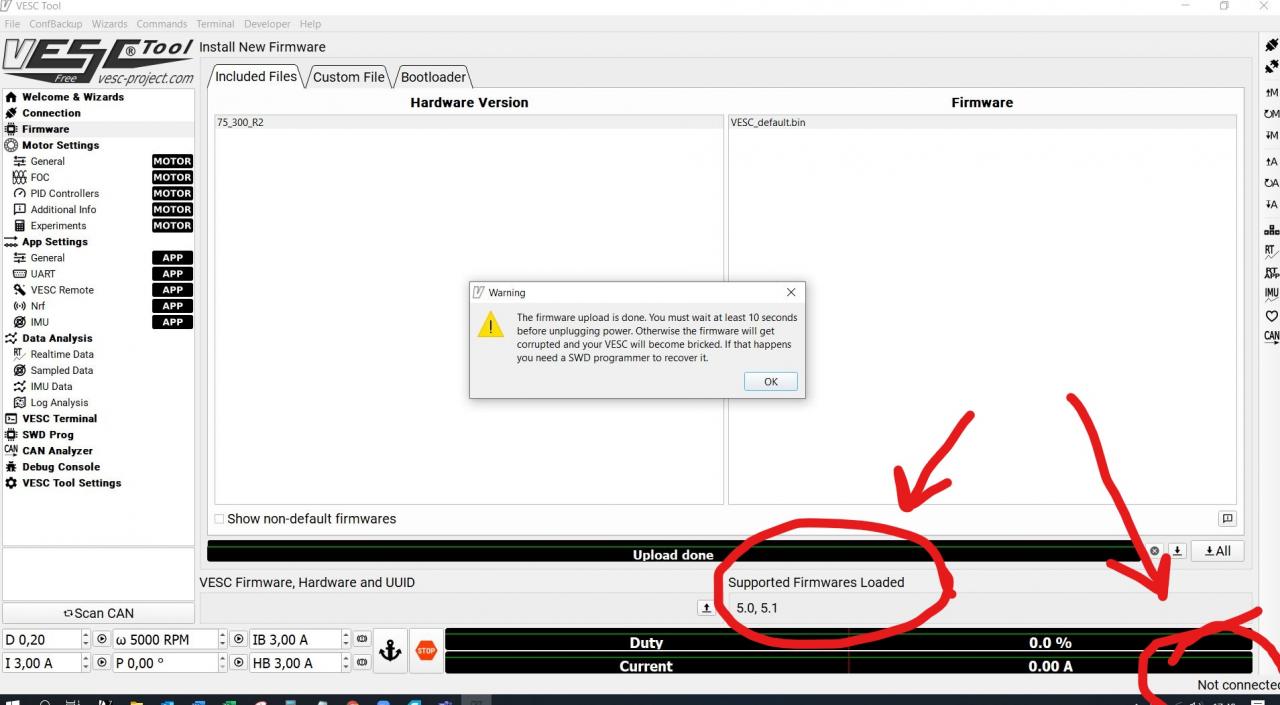The image size is (1280, 705).
Task: Click the All upload button
Action: [1217, 551]
